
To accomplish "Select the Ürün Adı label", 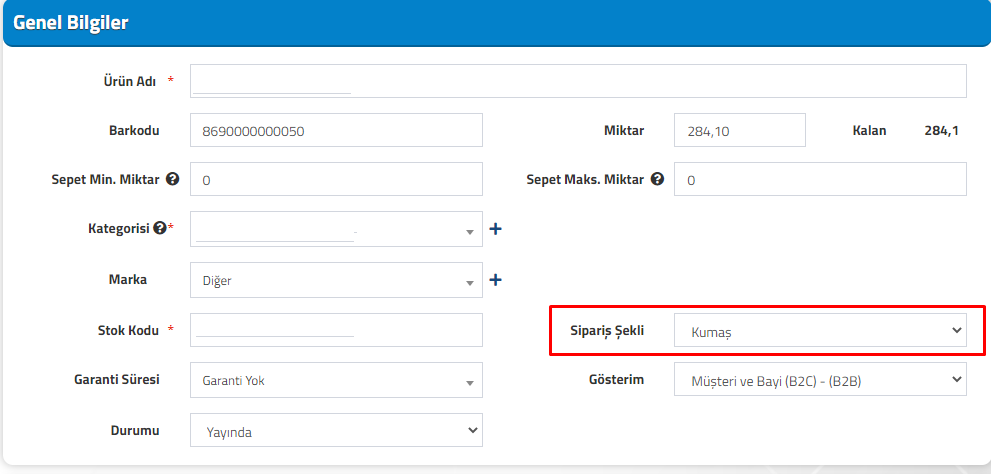I will (130, 82).
